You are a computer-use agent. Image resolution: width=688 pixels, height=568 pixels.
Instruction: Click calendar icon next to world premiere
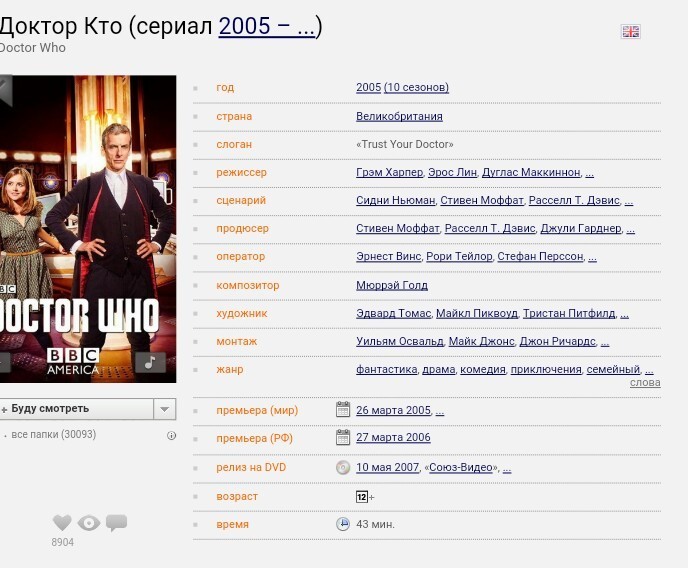343,410
